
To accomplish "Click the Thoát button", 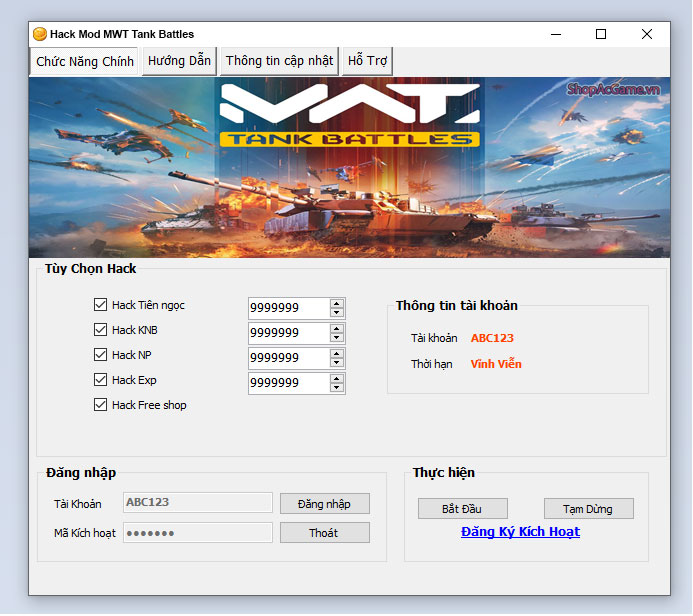I will [325, 533].
